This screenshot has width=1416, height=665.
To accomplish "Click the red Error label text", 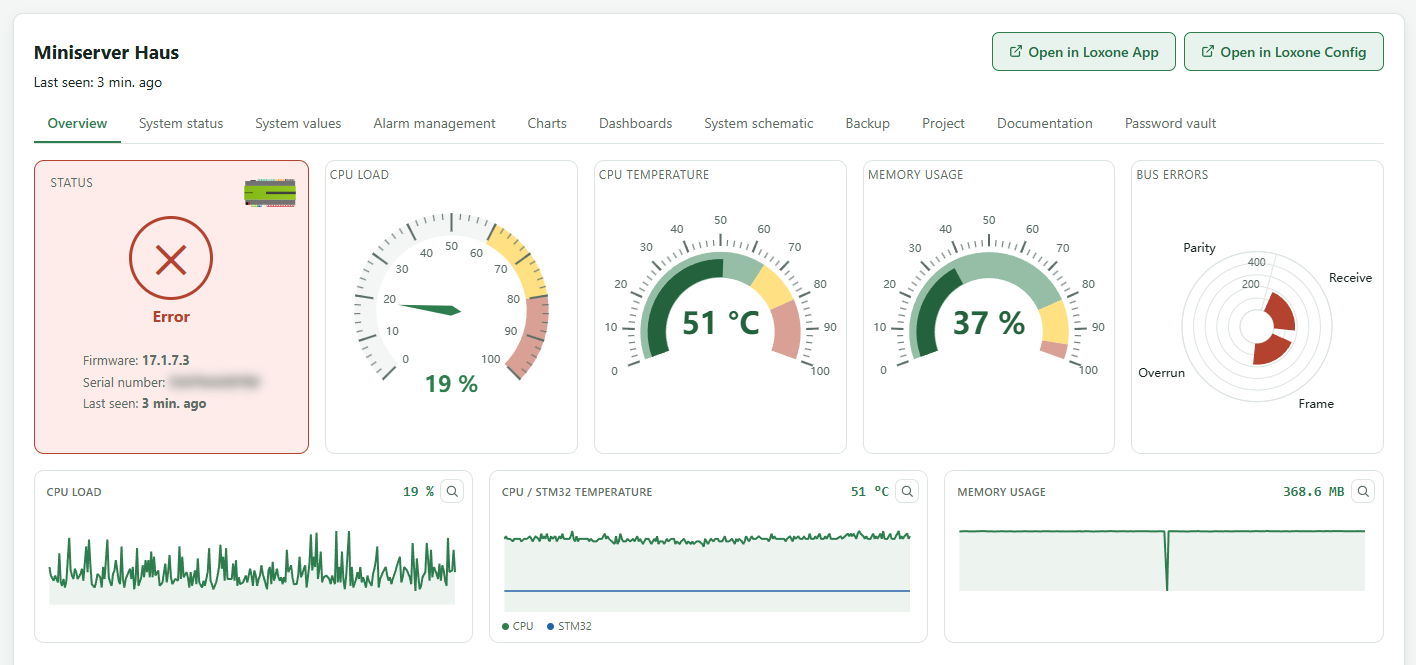I will (171, 316).
